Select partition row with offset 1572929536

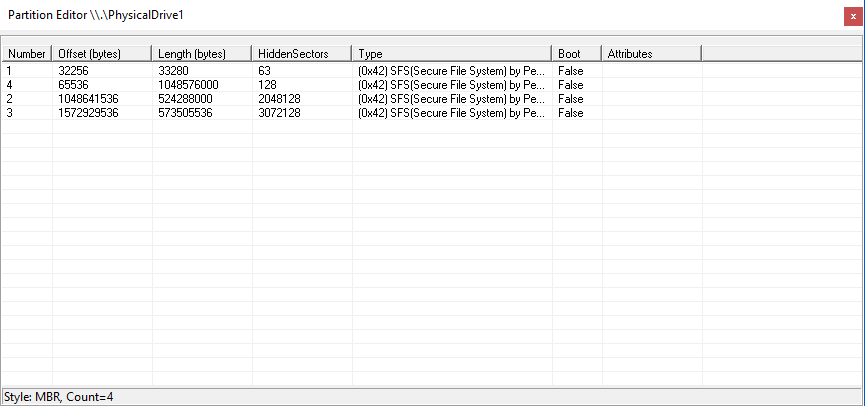[432, 113]
